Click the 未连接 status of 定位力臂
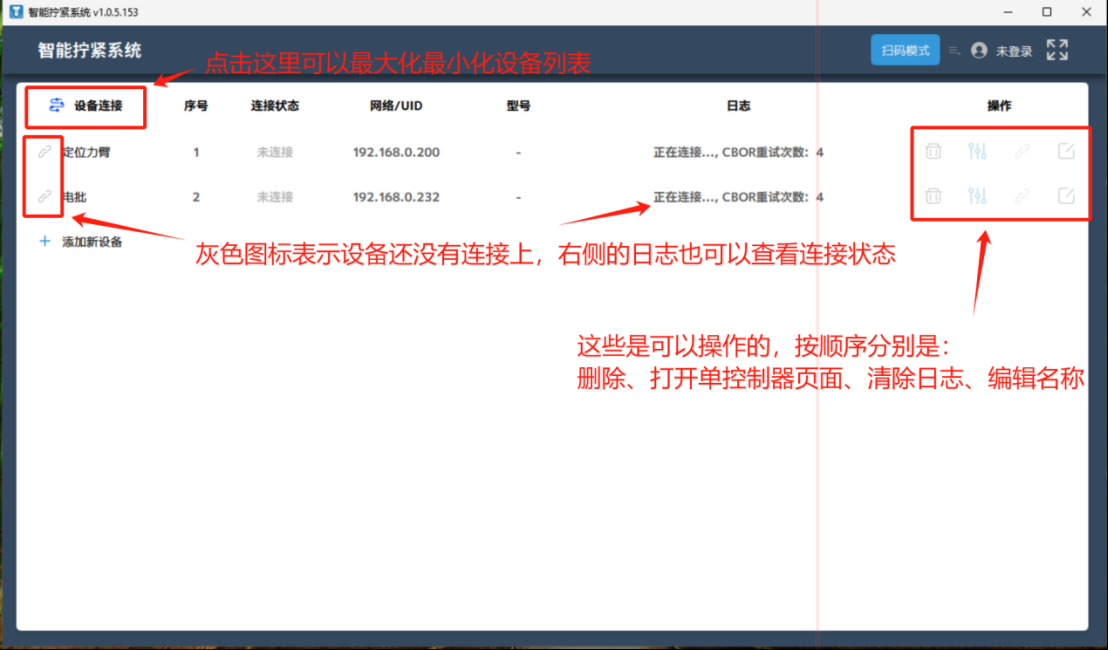The height and width of the screenshot is (650, 1108). (x=275, y=152)
